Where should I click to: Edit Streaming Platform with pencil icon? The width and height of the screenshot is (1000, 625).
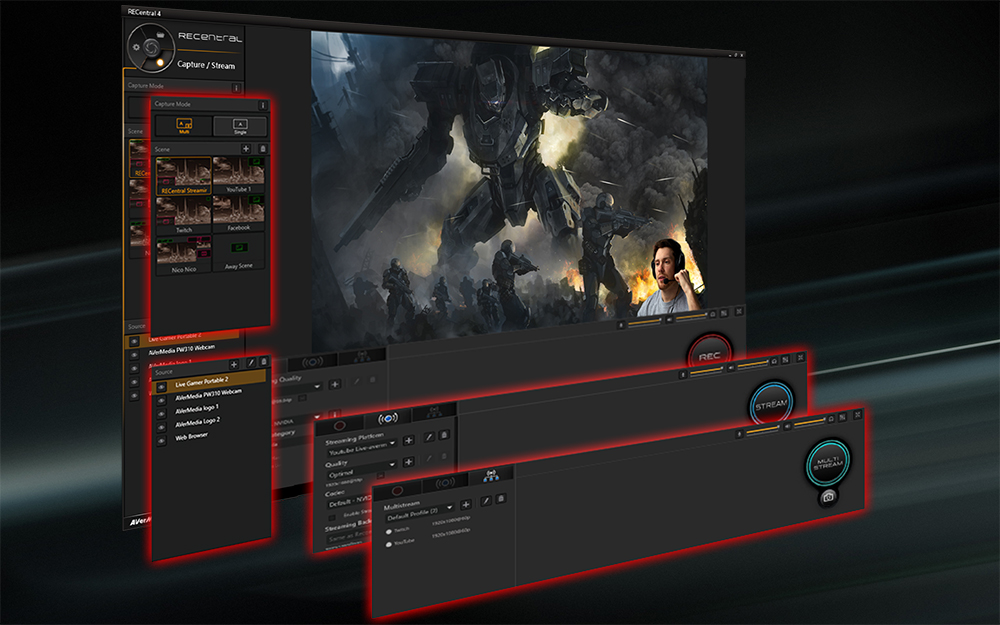pos(430,437)
